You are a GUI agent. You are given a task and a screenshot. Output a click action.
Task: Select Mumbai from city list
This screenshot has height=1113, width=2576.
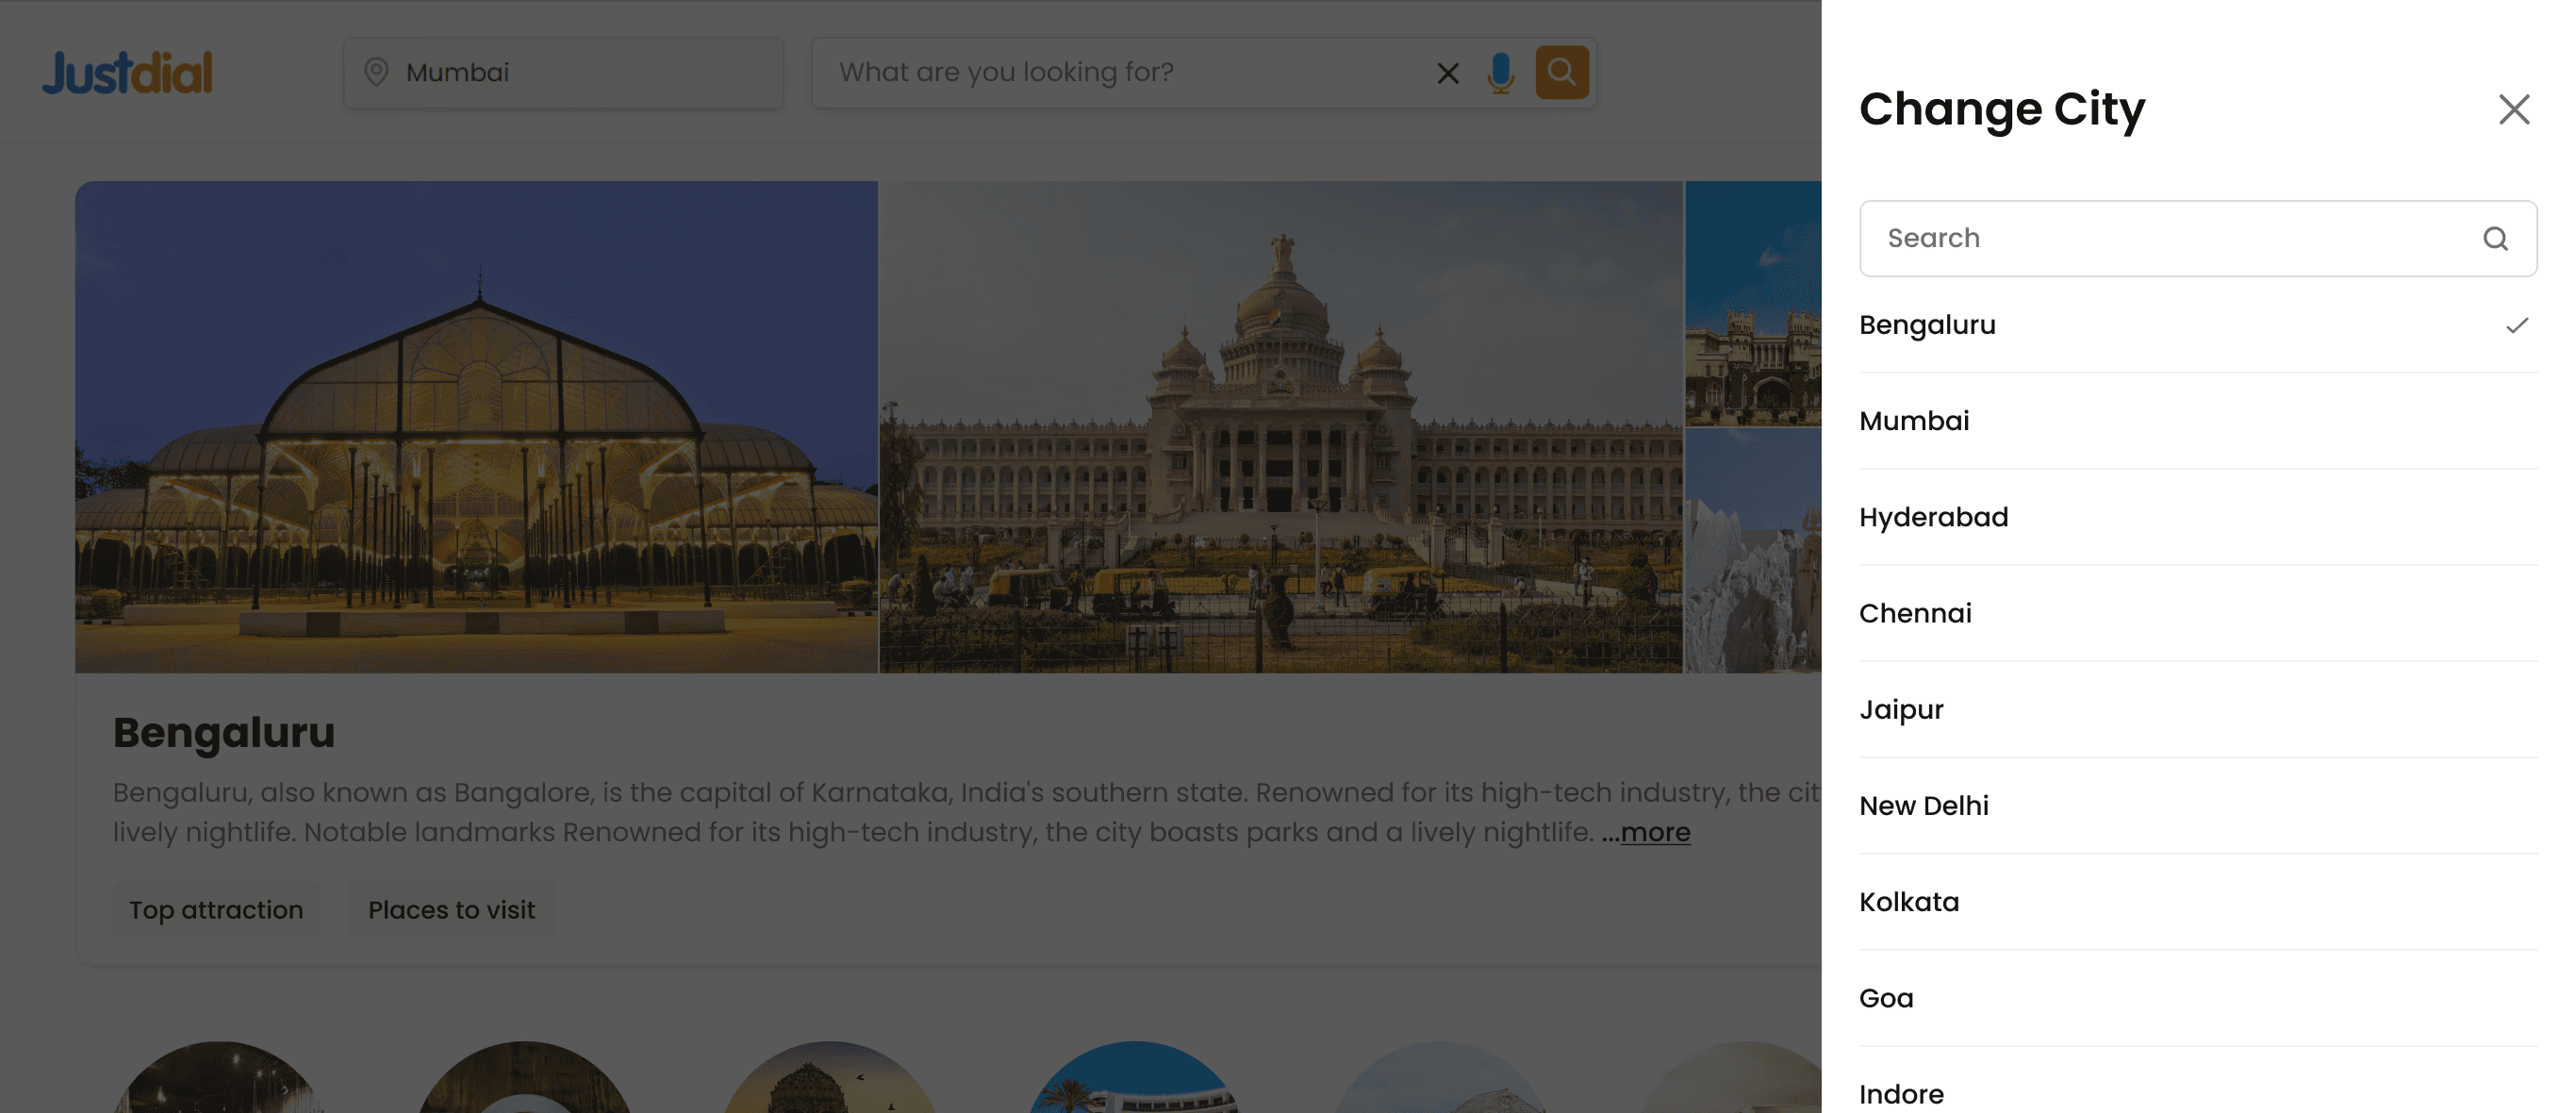[x=1914, y=421]
